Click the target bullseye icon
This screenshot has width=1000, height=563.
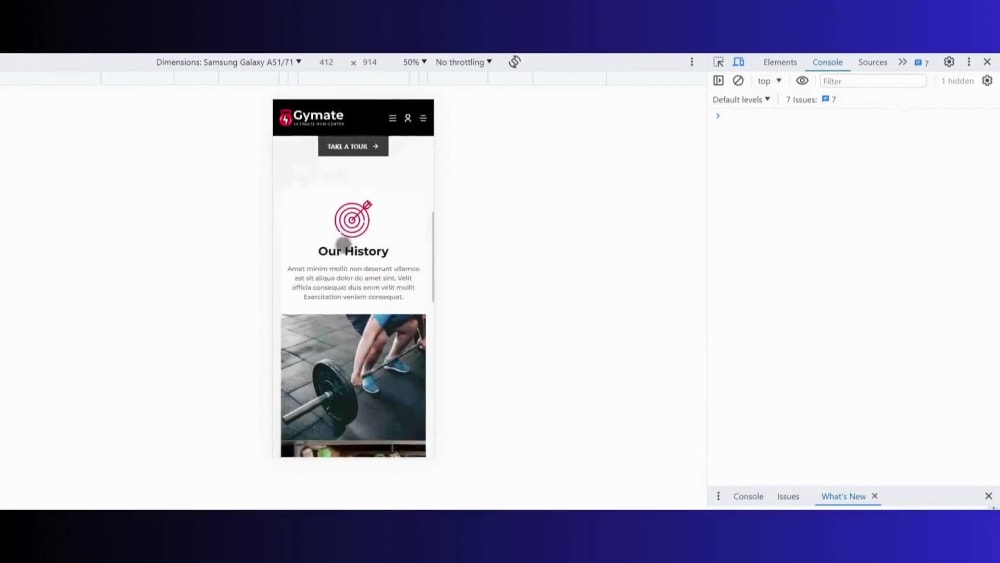pos(353,219)
